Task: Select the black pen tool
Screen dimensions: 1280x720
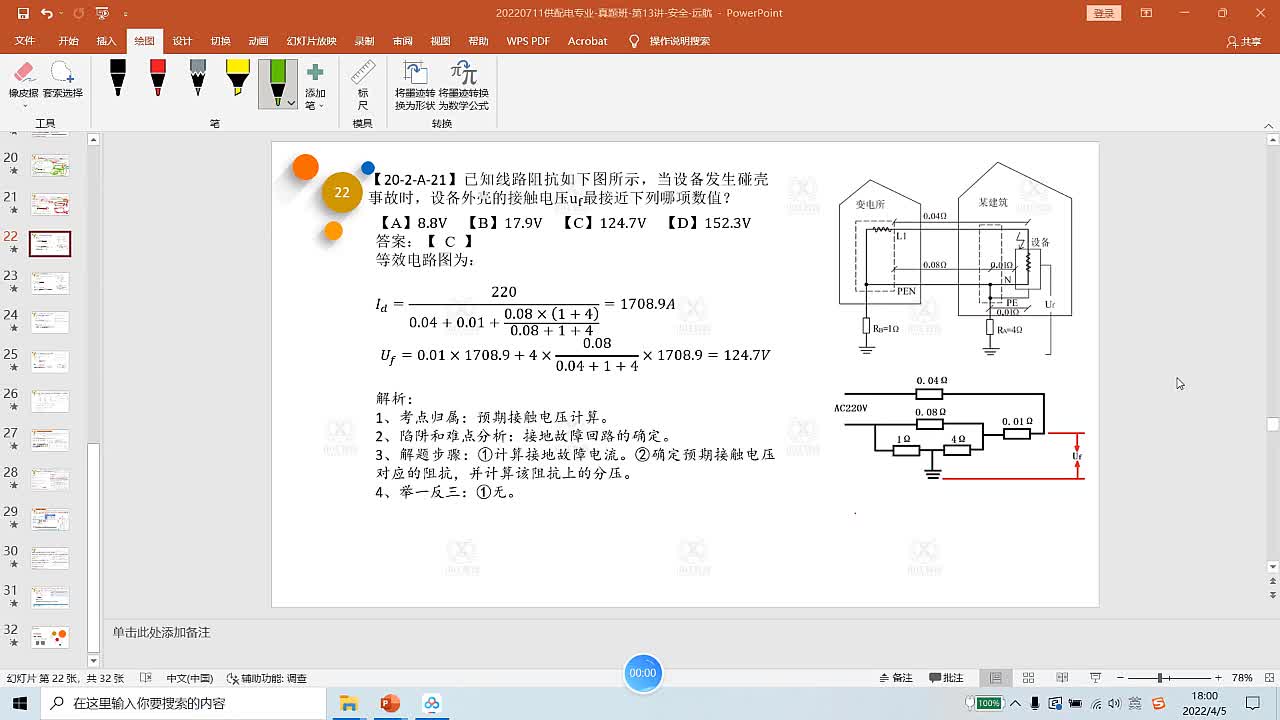Action: [x=117, y=78]
